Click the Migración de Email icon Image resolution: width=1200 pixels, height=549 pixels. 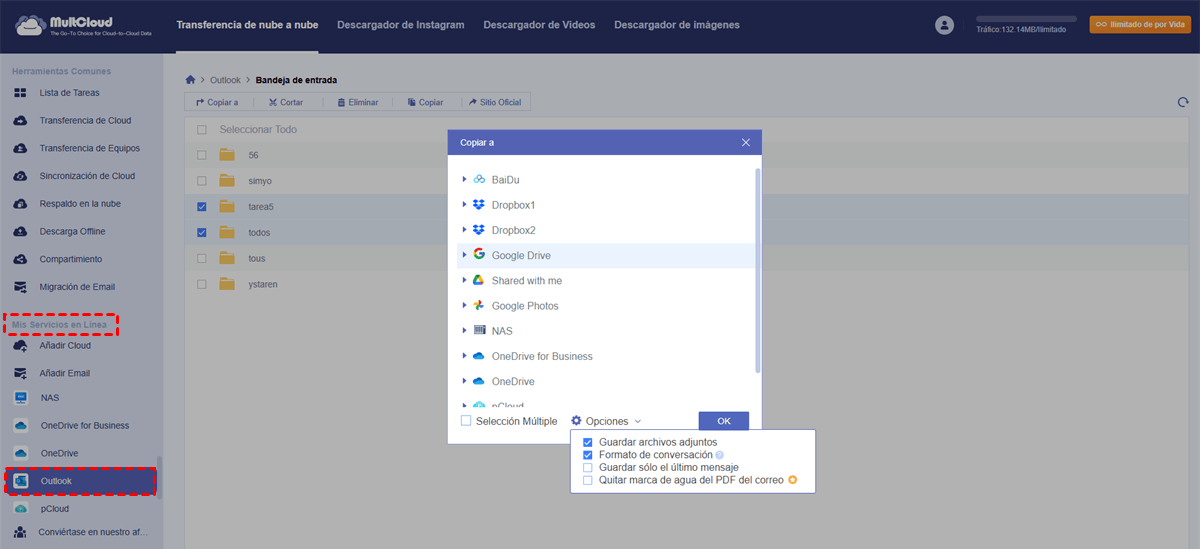point(20,287)
